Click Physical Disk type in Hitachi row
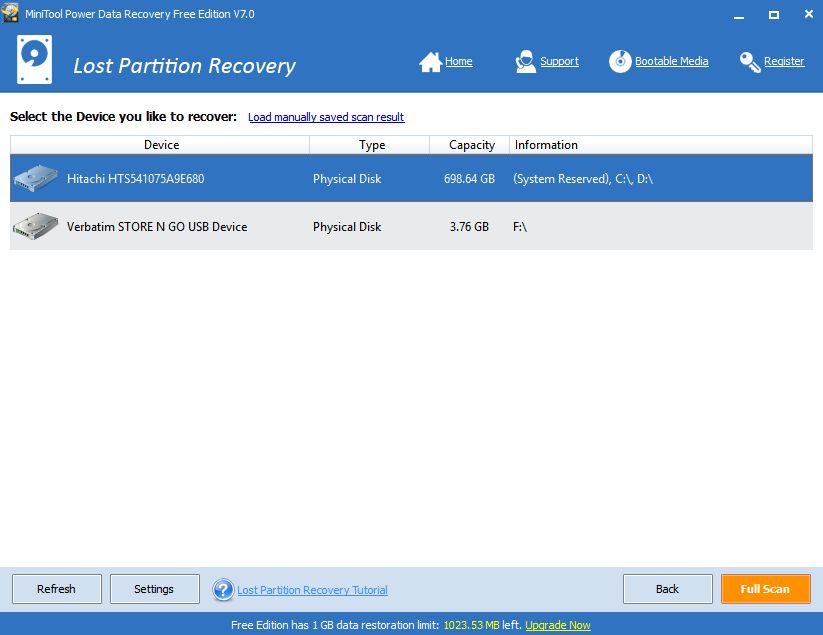Viewport: 823px width, 635px height. pyautogui.click(x=347, y=179)
